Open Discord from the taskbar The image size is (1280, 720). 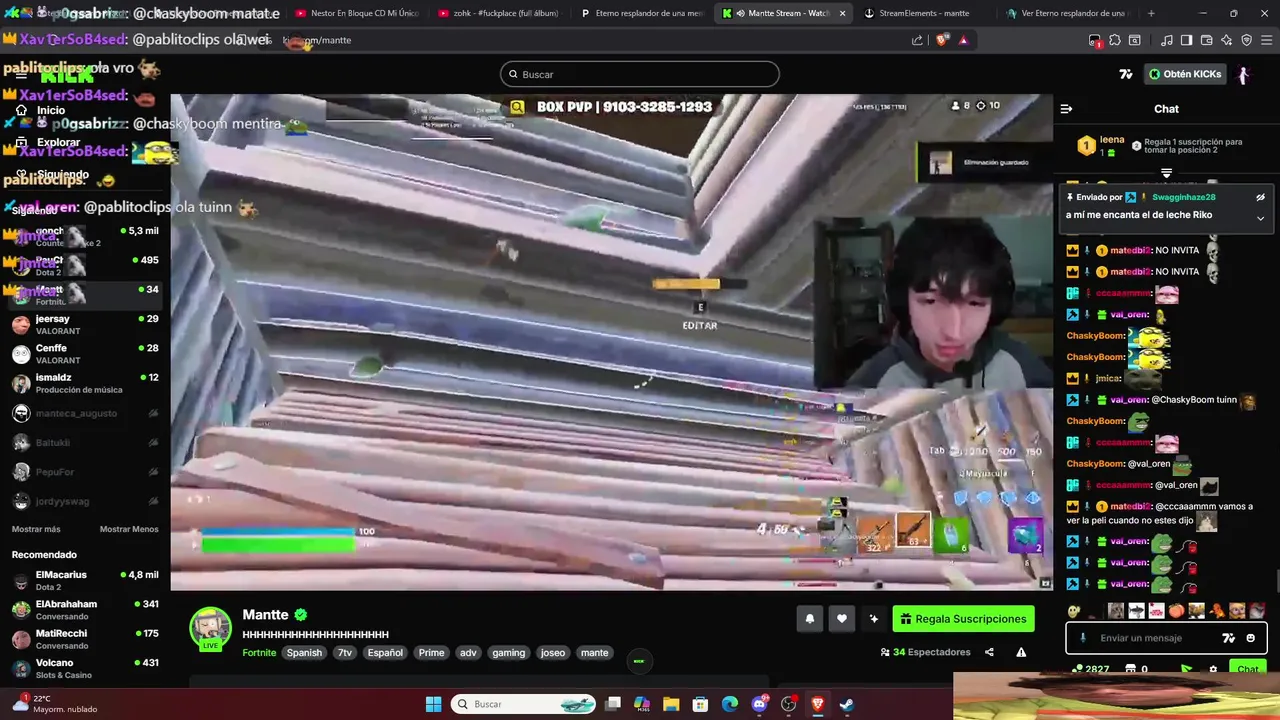pyautogui.click(x=759, y=704)
